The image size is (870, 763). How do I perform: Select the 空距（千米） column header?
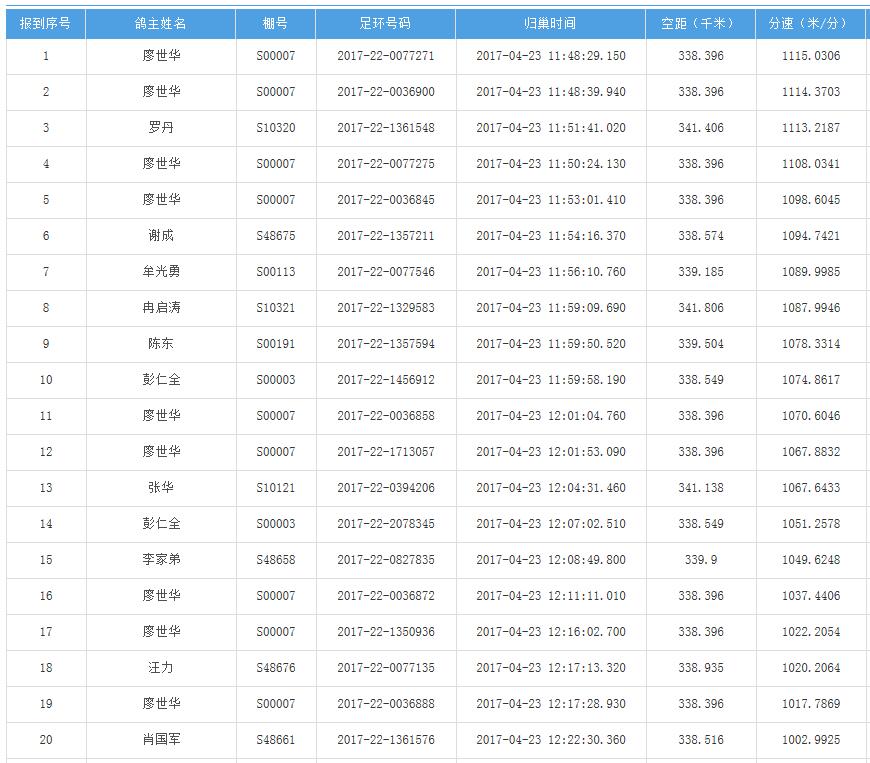700,23
